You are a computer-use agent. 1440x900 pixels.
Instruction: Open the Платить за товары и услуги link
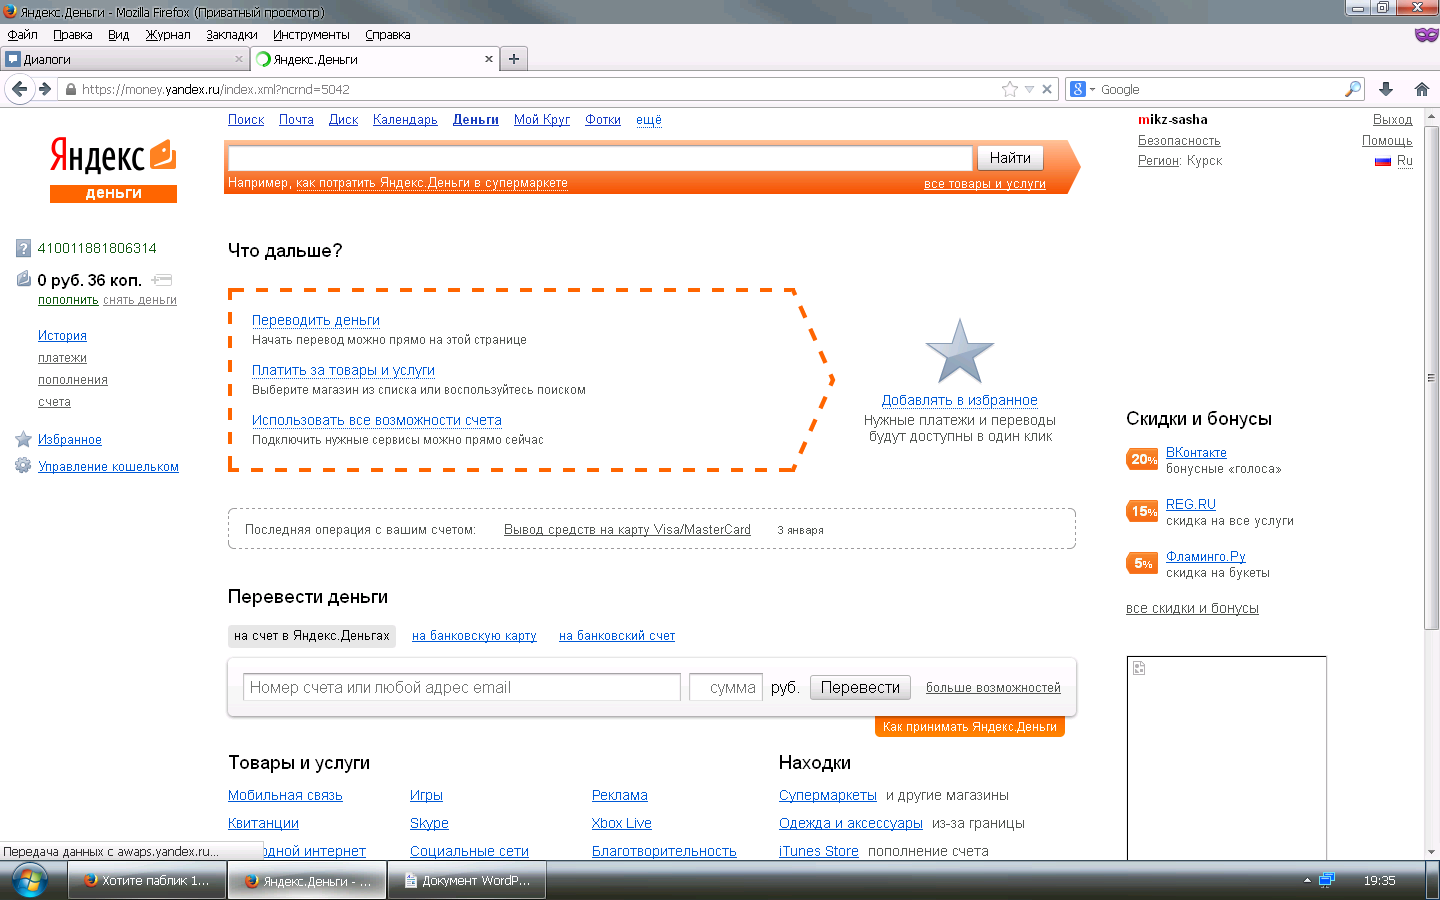[343, 370]
